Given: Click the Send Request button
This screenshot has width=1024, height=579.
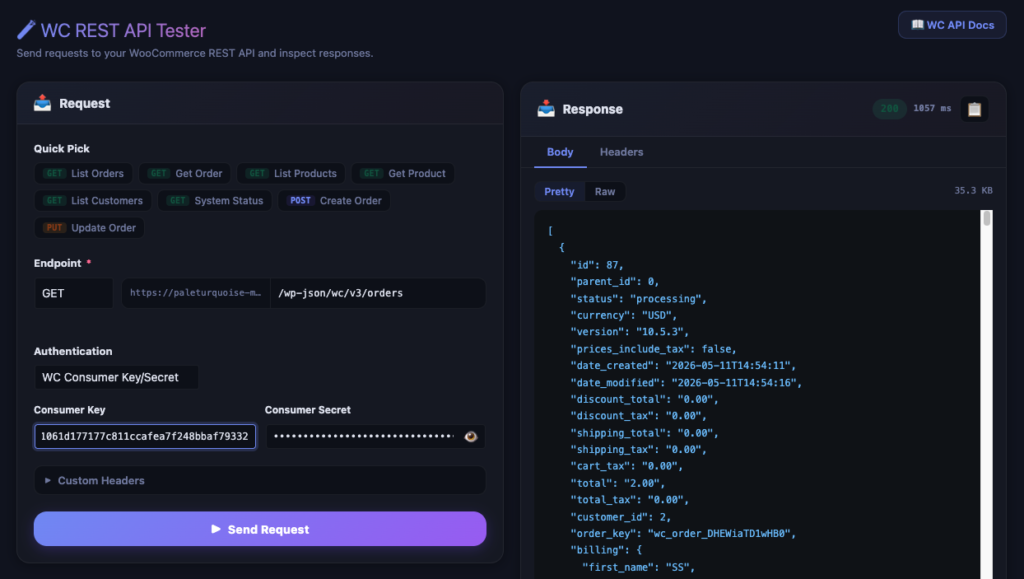Looking at the screenshot, I should tap(260, 529).
